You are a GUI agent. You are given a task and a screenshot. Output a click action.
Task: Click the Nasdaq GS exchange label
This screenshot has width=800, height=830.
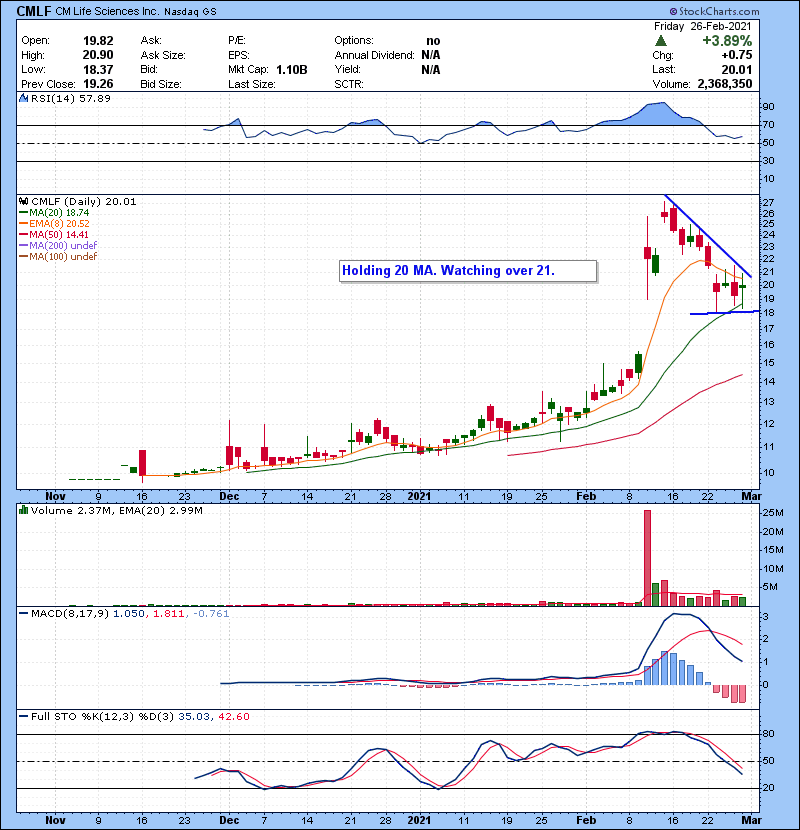click(x=190, y=12)
